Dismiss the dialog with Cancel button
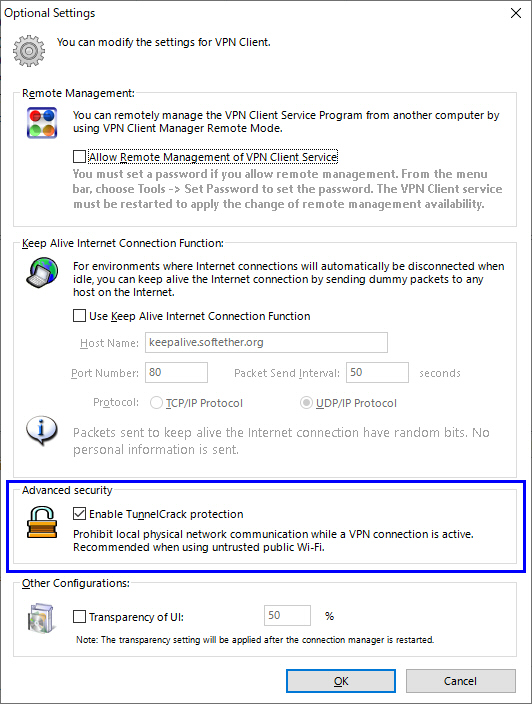 pyautogui.click(x=461, y=681)
